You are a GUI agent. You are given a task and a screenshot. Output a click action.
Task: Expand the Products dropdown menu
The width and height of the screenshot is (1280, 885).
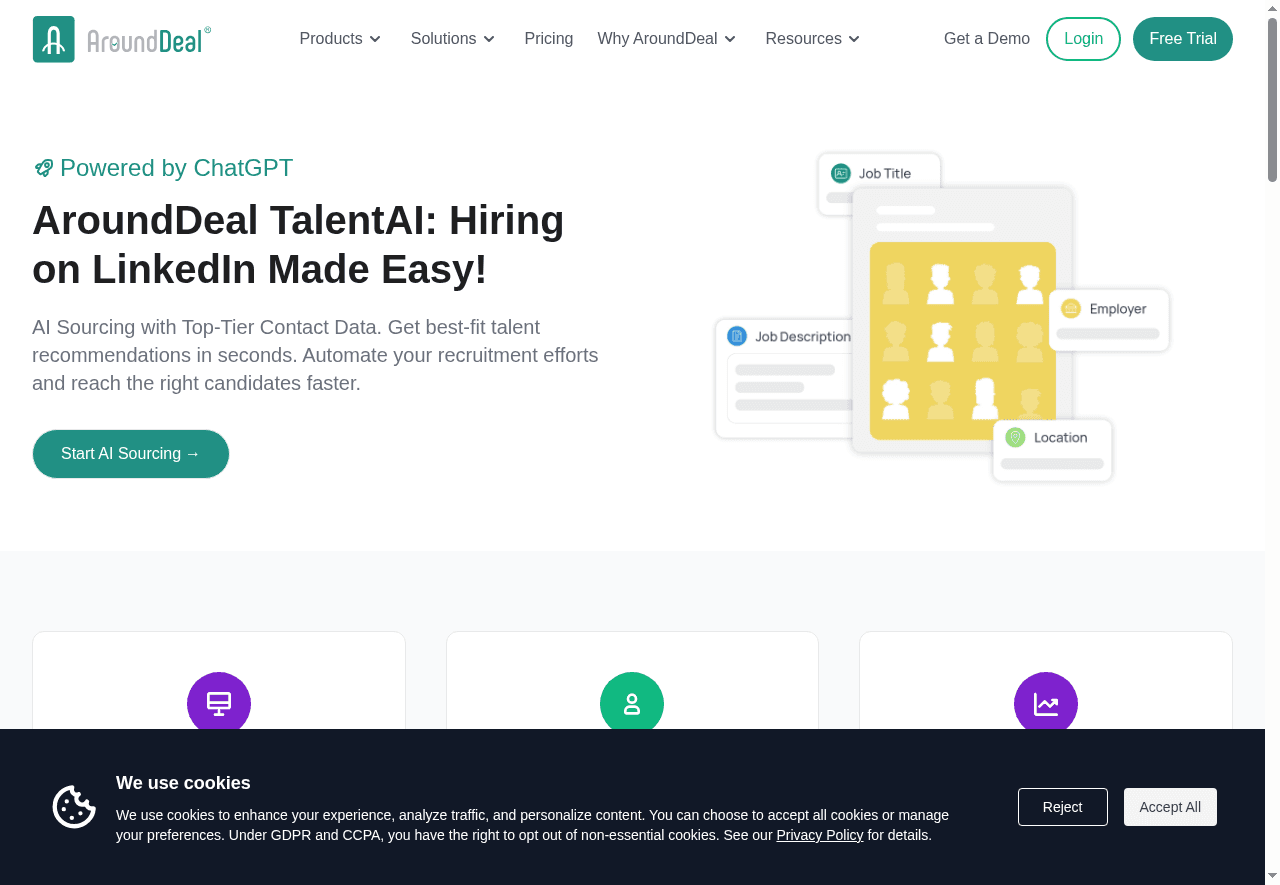tap(340, 39)
